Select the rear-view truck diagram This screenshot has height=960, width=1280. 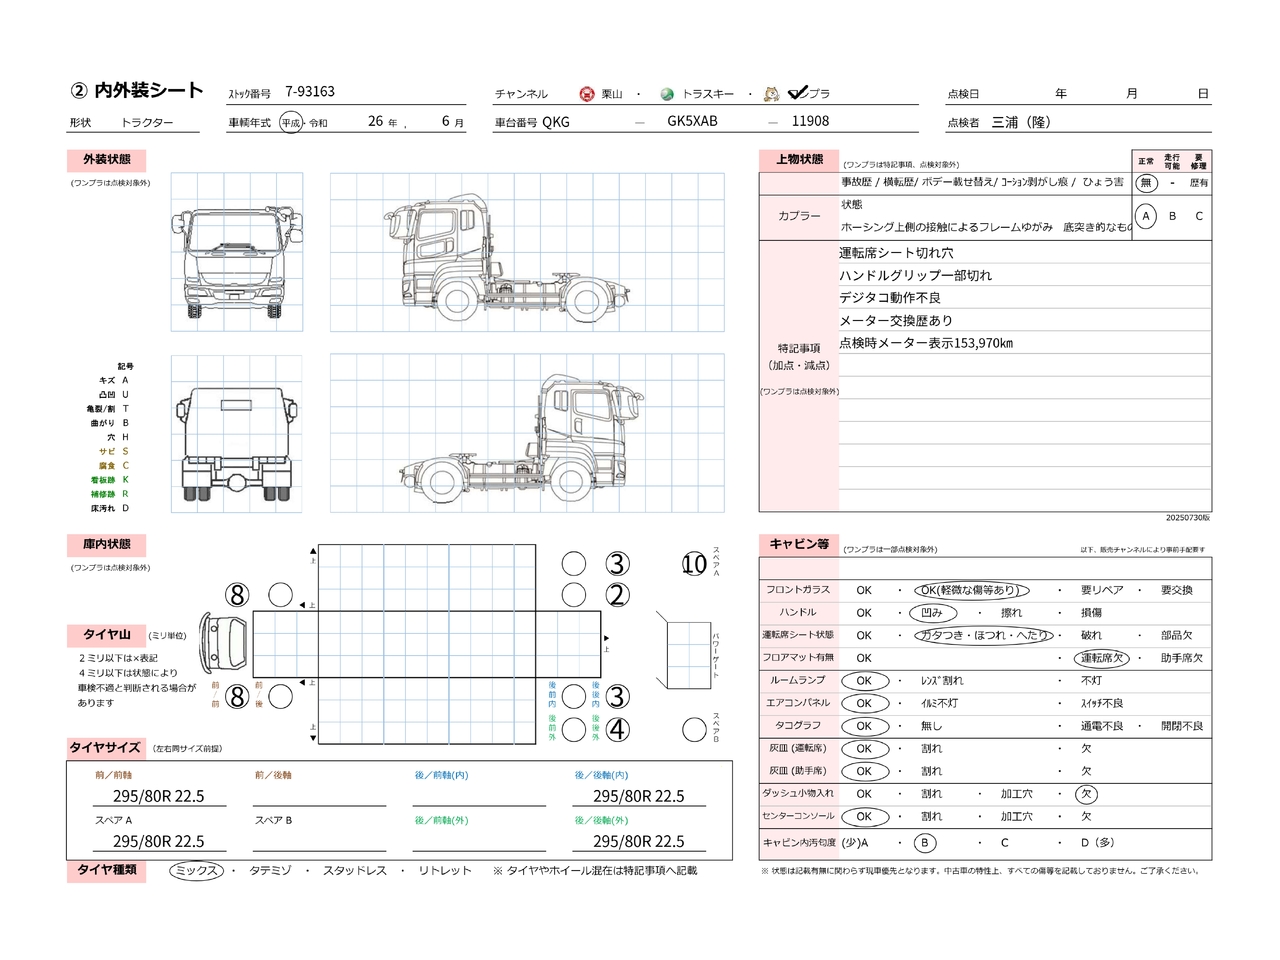[237, 435]
